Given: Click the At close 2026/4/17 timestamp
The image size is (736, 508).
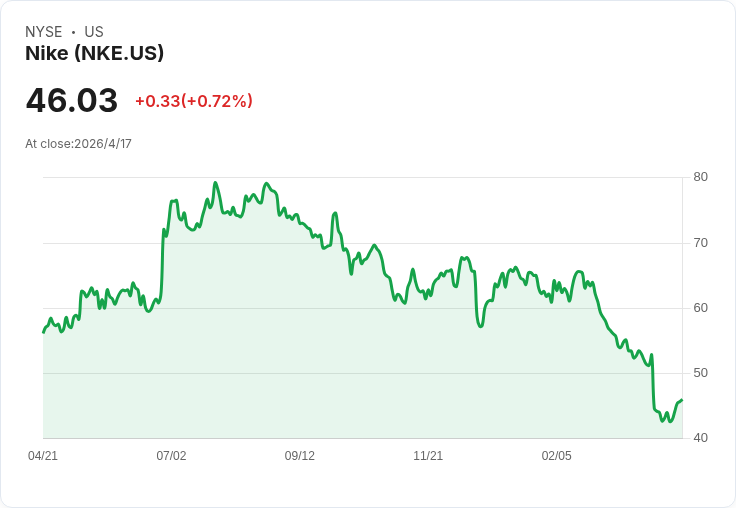Looking at the screenshot, I should [78, 144].
